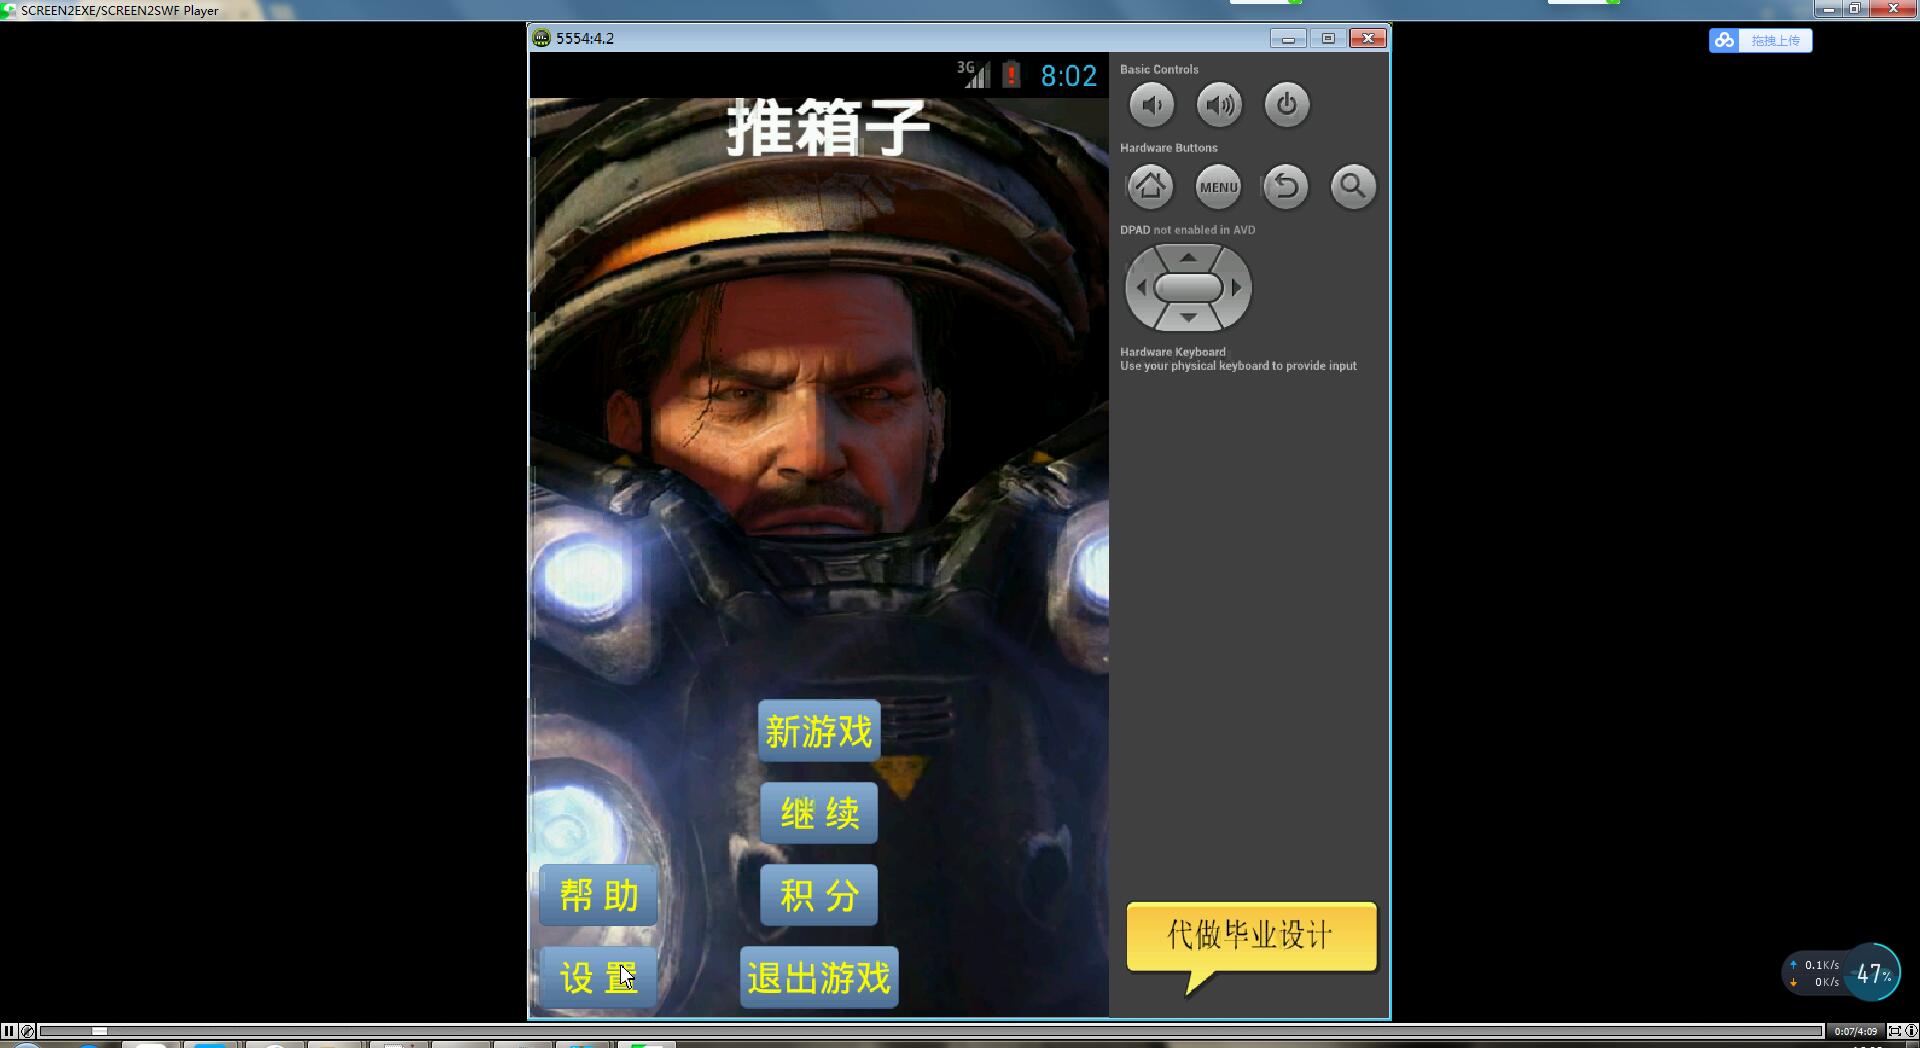Maximize the 5554:4.2 emulator window
The height and width of the screenshot is (1048, 1920).
[1328, 39]
